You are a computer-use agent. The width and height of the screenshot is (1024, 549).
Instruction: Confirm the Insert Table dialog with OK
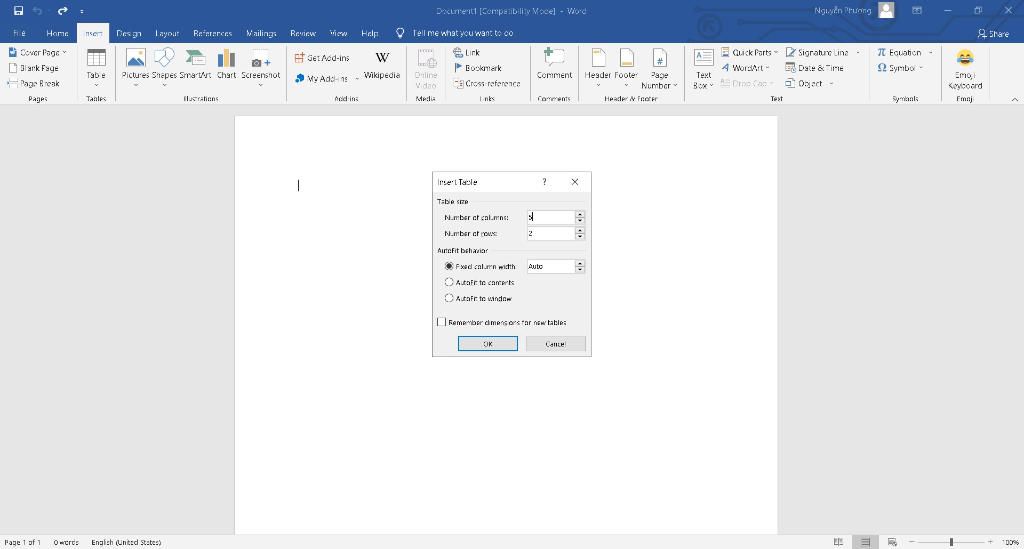[488, 344]
